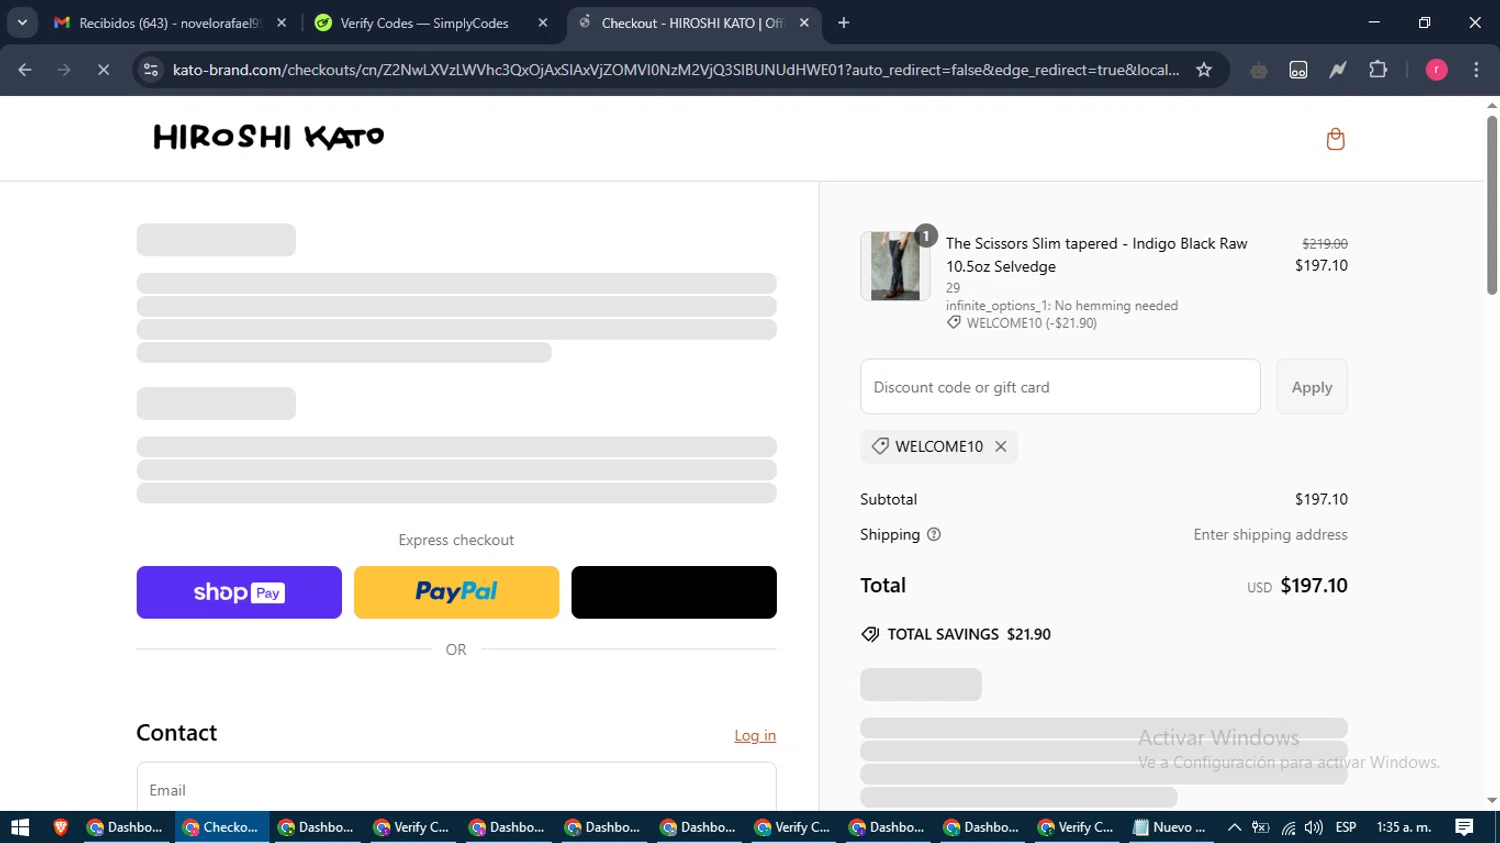Click the browser address bar URL
This screenshot has width=1500, height=843.
pos(676,70)
